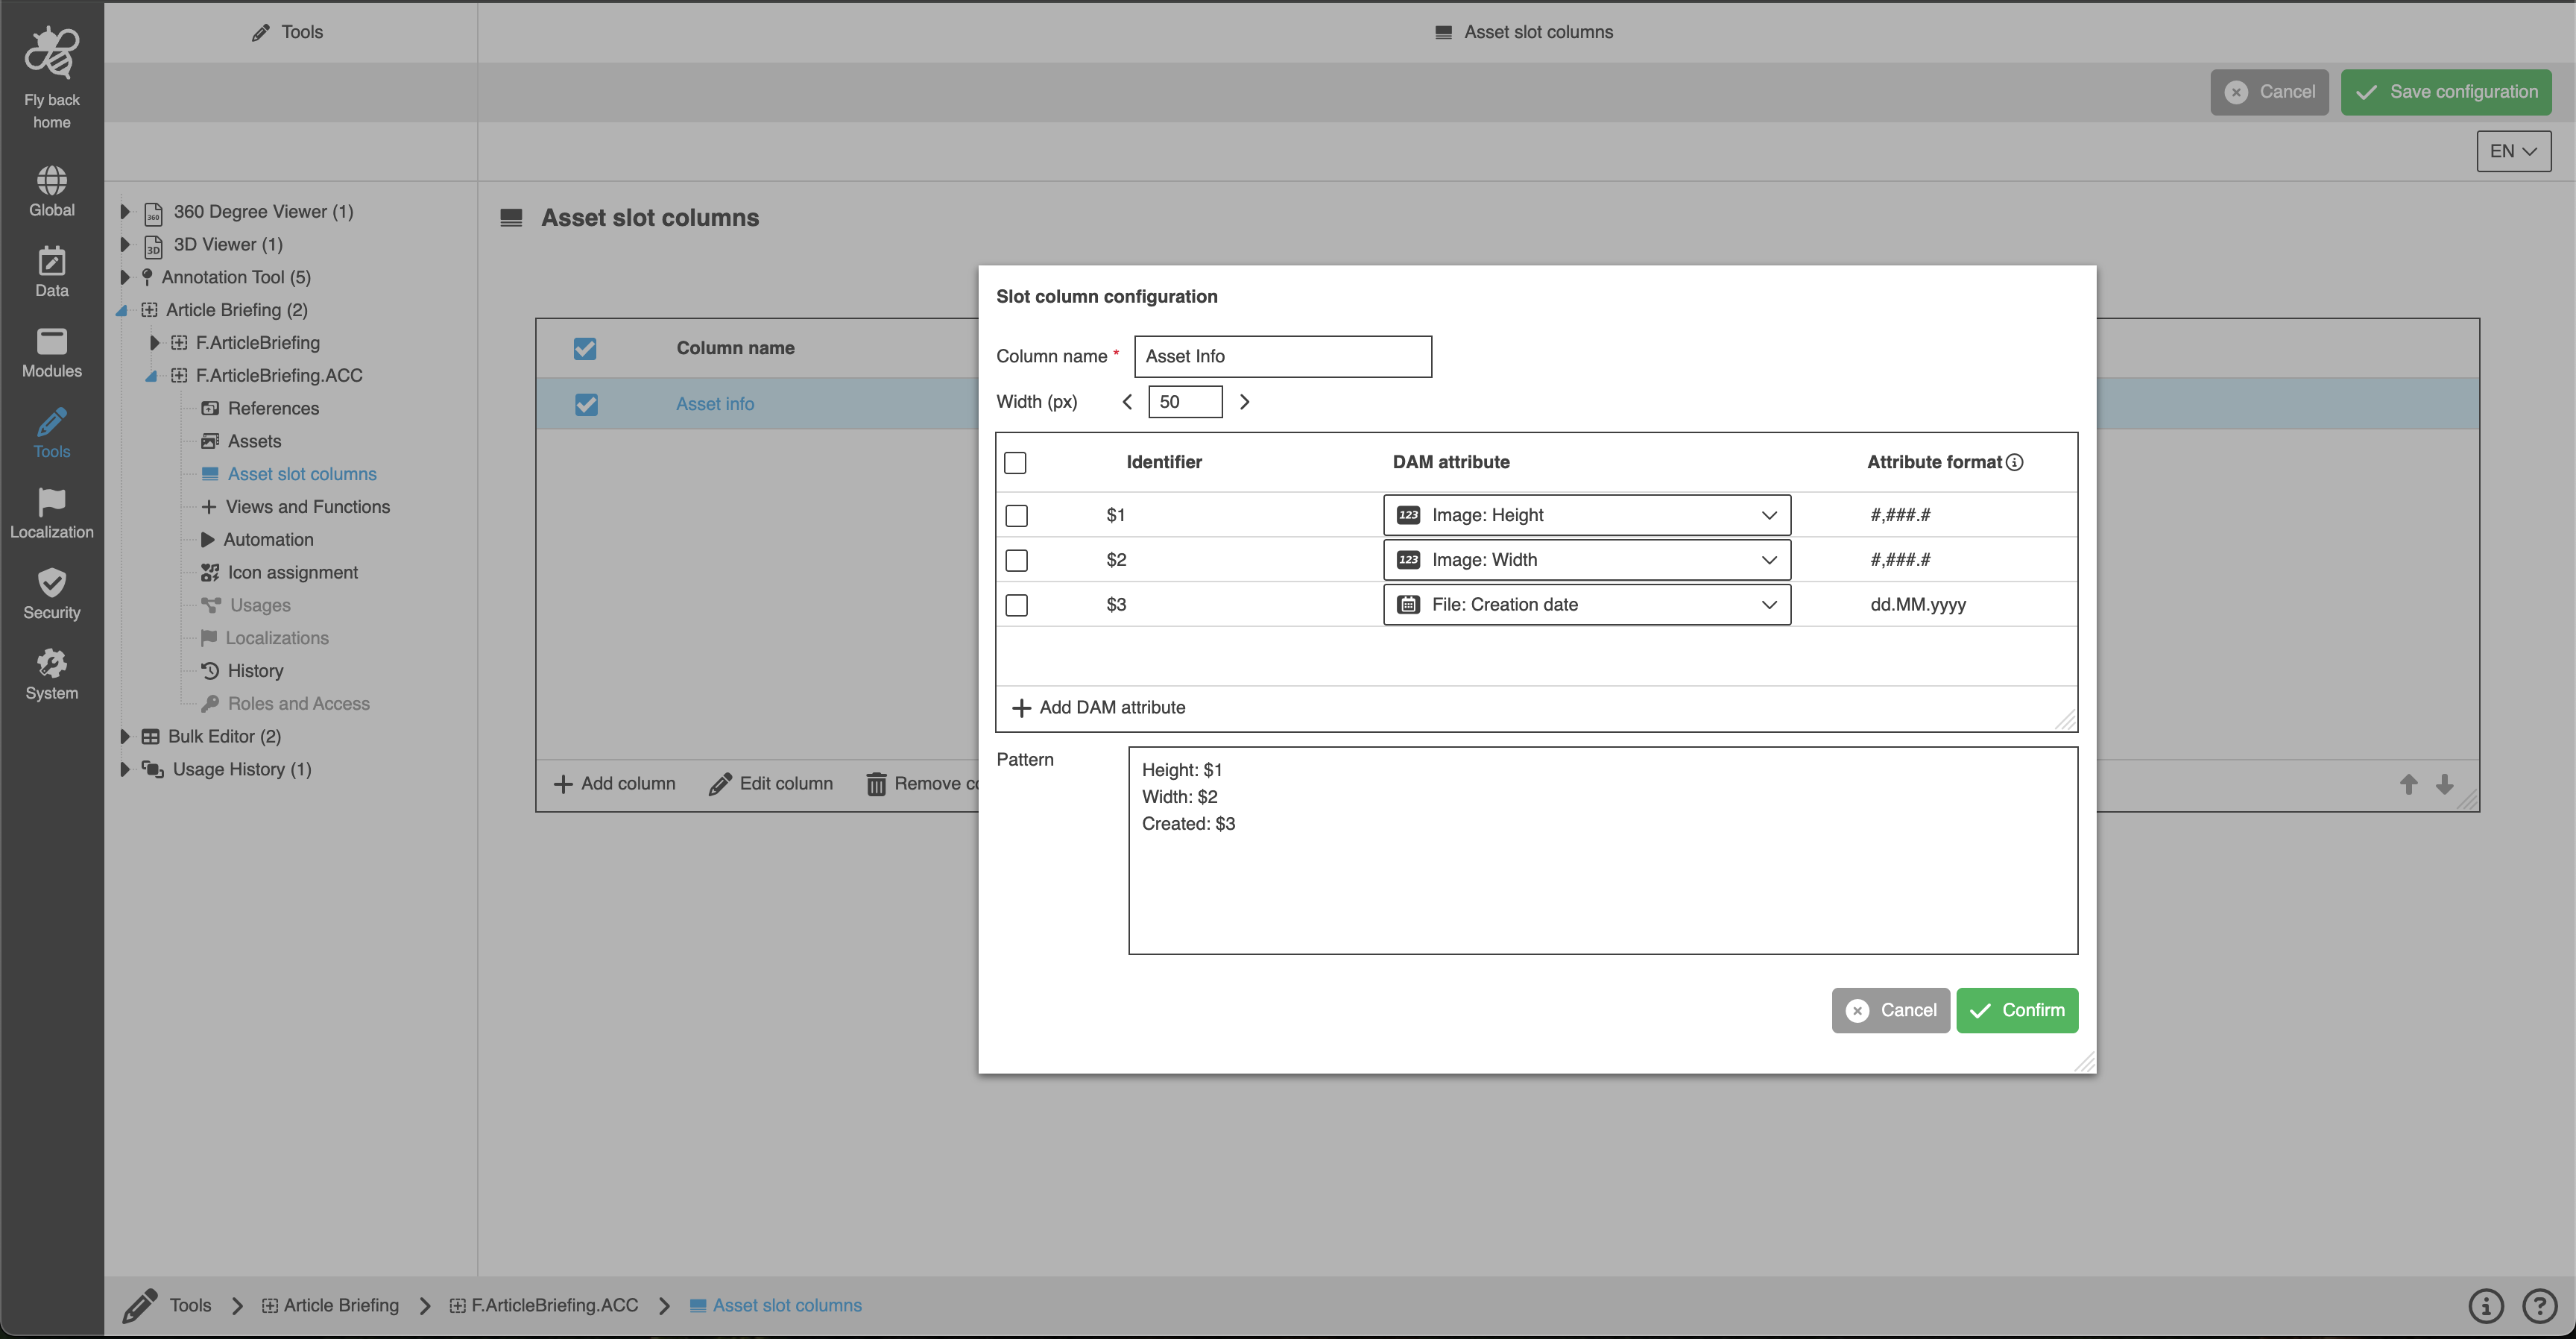
Task: Click the attribute format info icon
Action: (2013, 462)
